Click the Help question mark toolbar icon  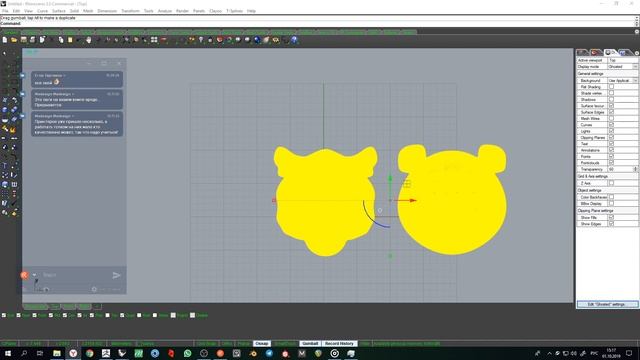click(x=294, y=40)
